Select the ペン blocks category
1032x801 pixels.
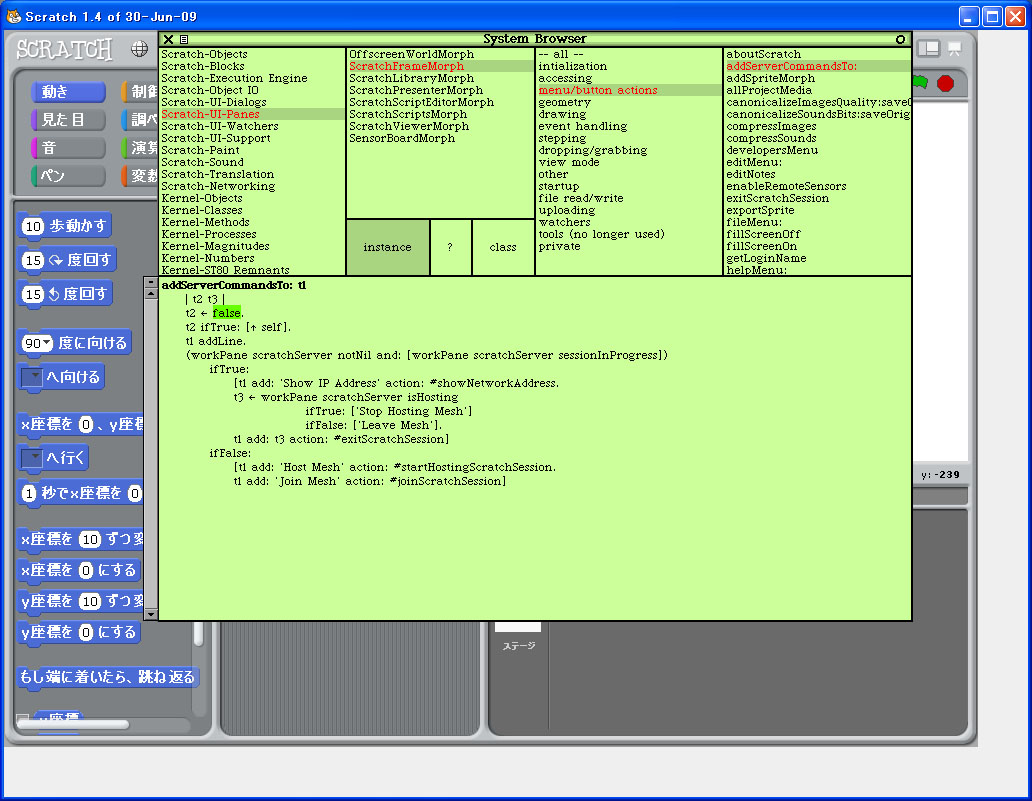coord(68,176)
